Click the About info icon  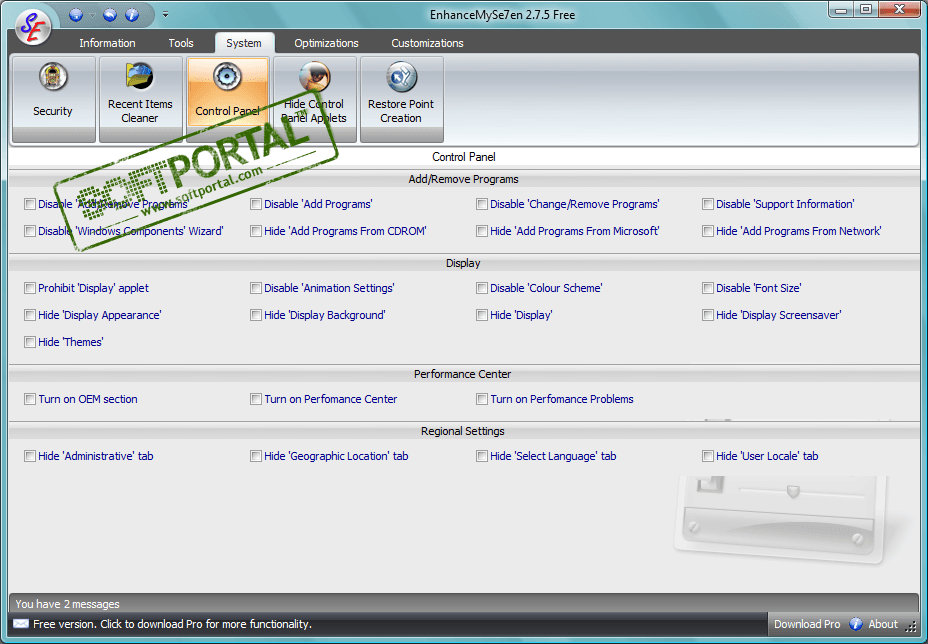(856, 624)
